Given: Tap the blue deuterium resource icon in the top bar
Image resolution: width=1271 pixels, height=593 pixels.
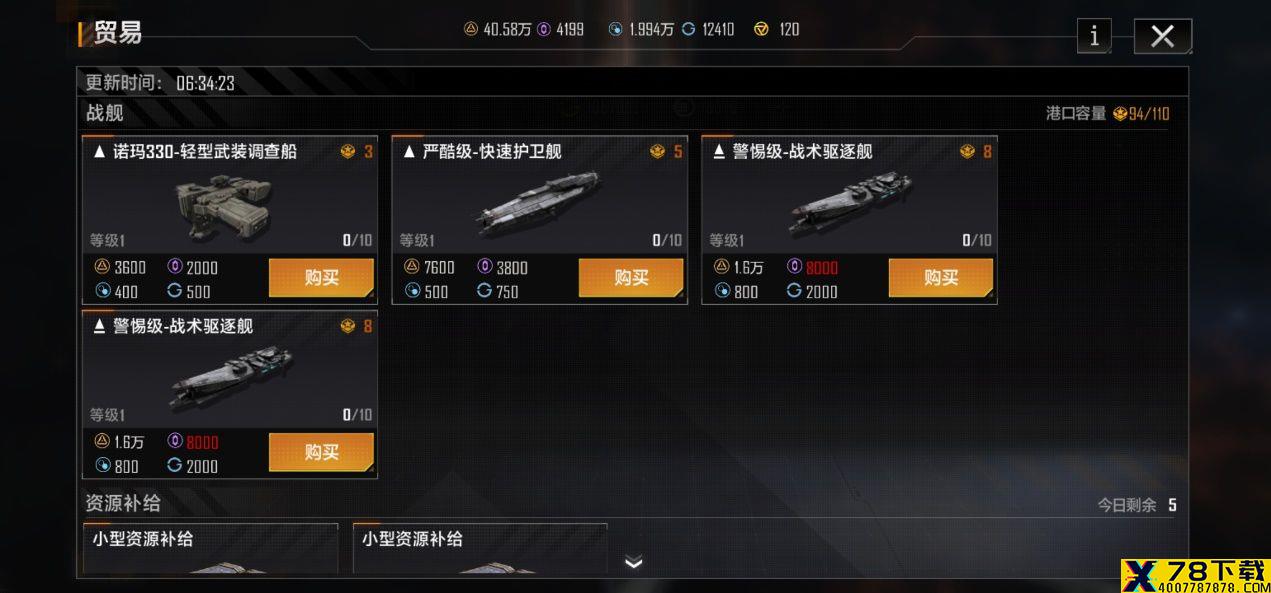Looking at the screenshot, I should (x=616, y=29).
